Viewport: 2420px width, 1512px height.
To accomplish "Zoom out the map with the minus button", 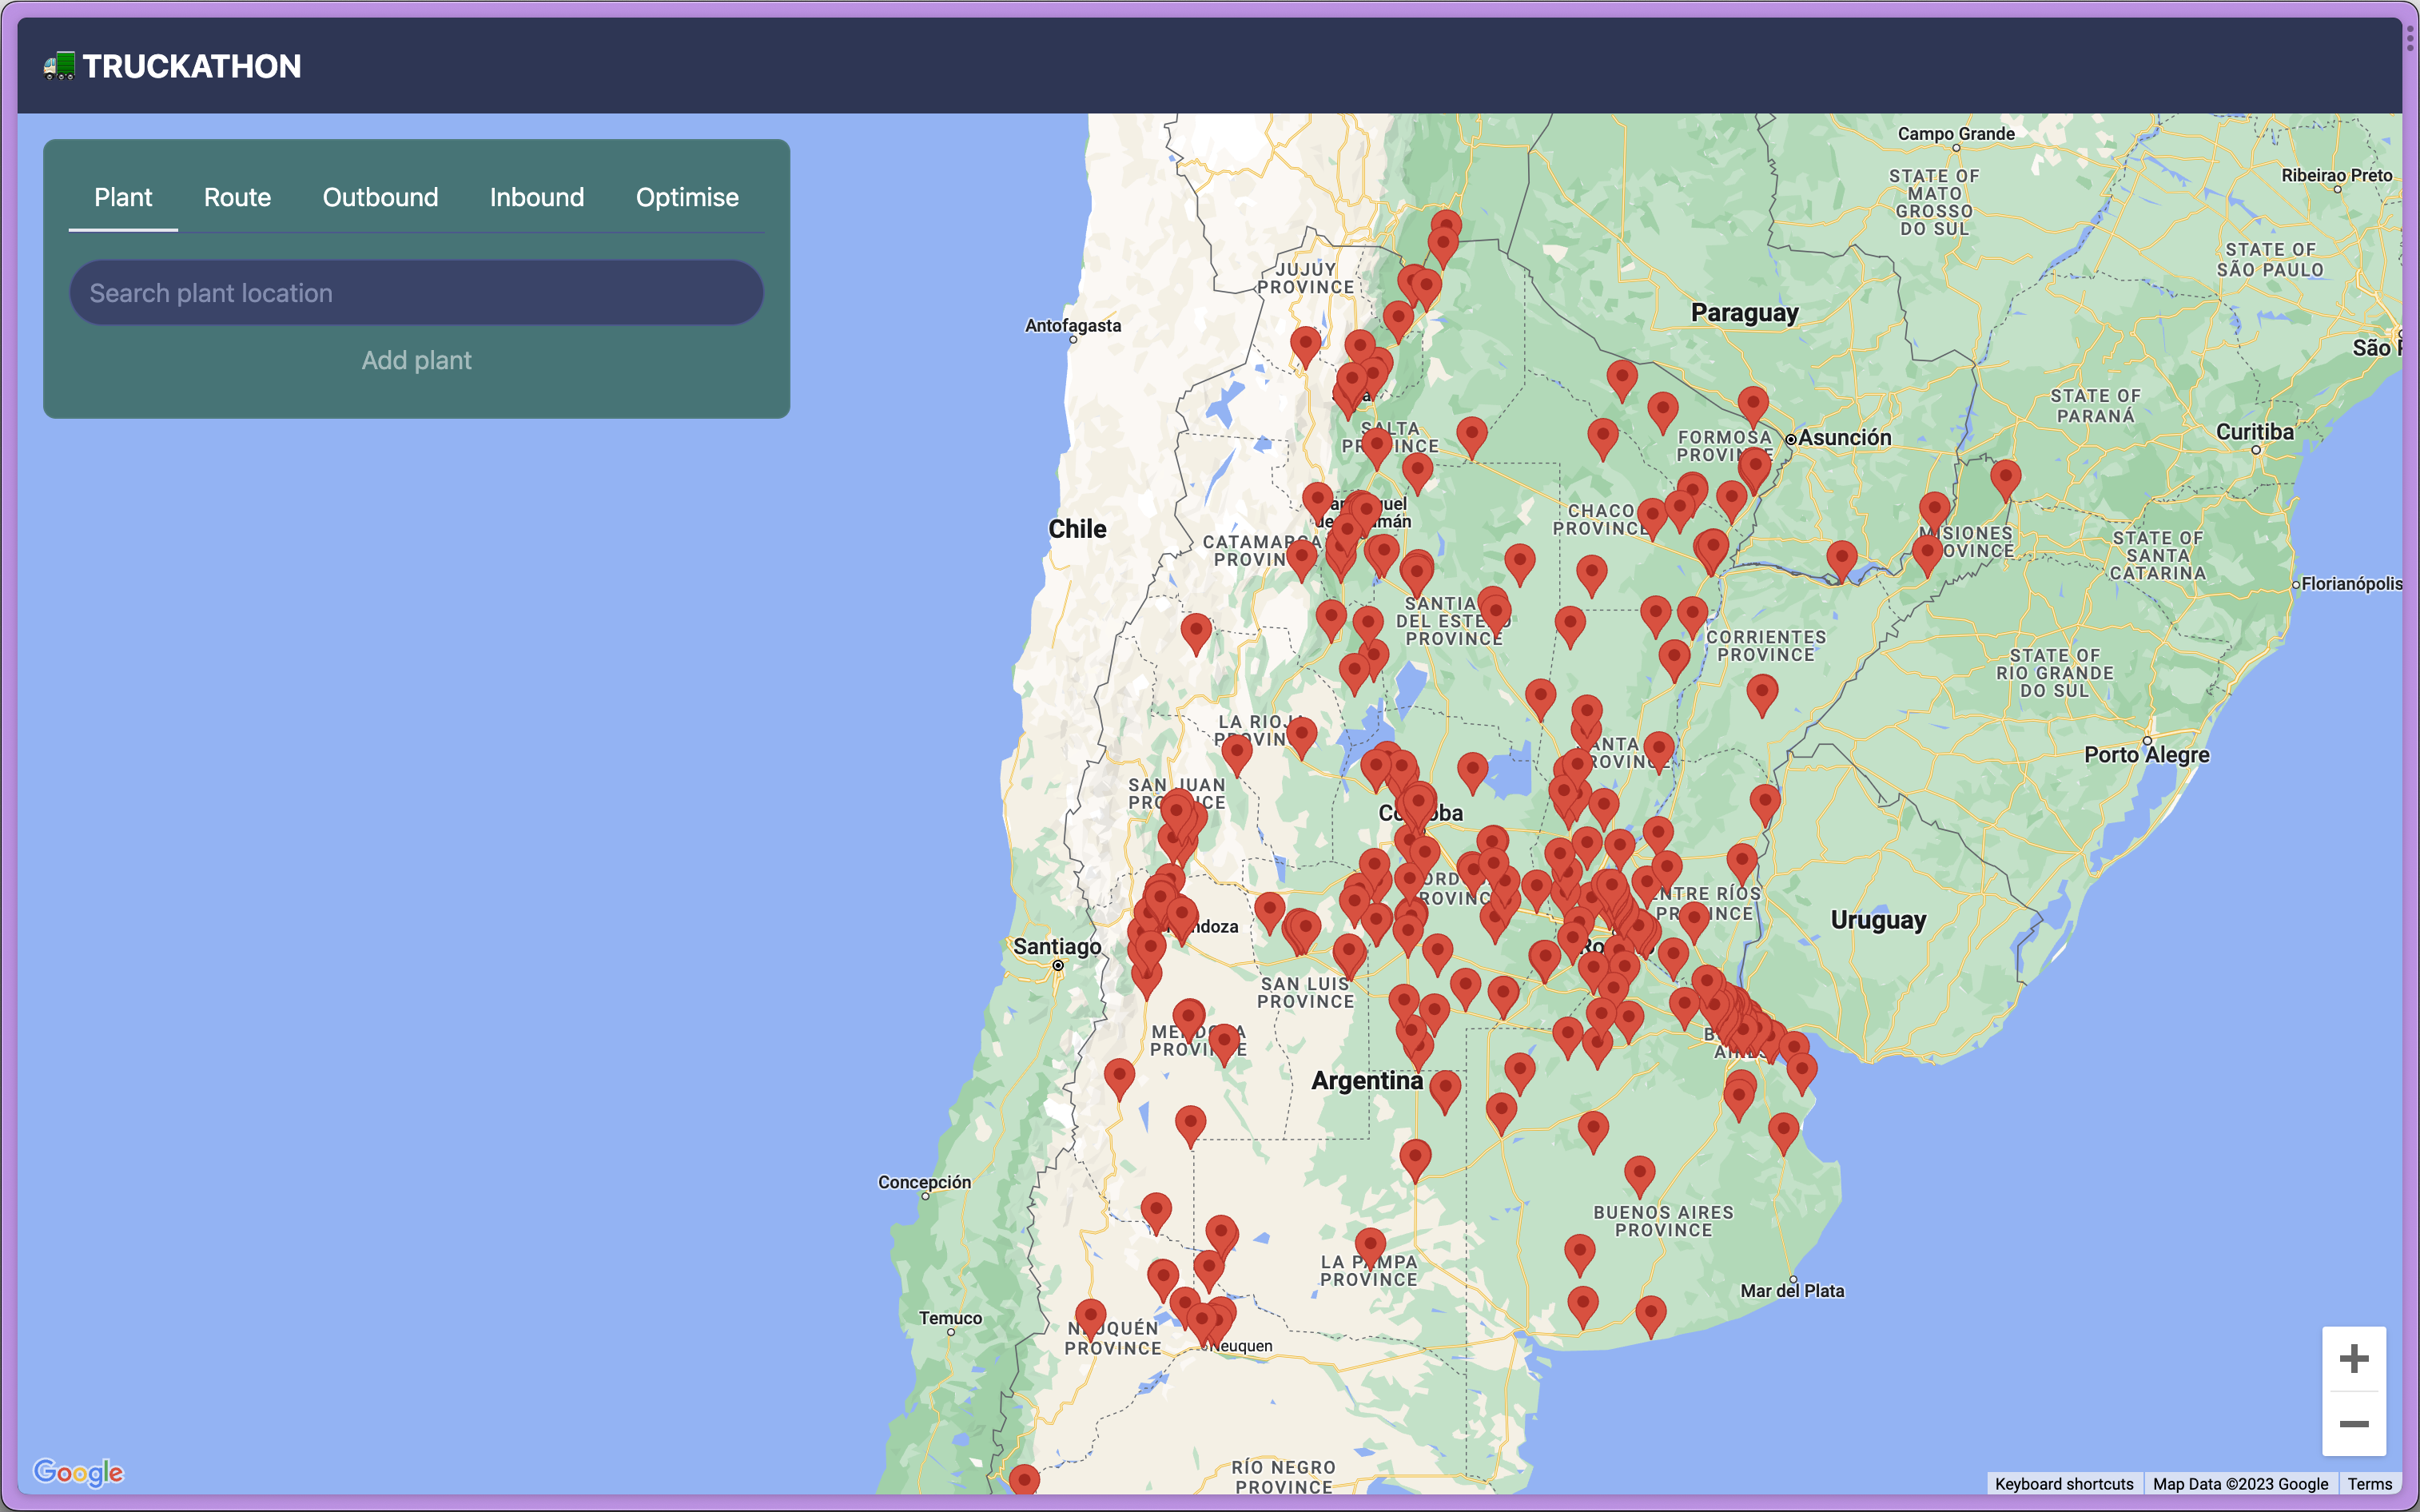I will pos(2353,1424).
